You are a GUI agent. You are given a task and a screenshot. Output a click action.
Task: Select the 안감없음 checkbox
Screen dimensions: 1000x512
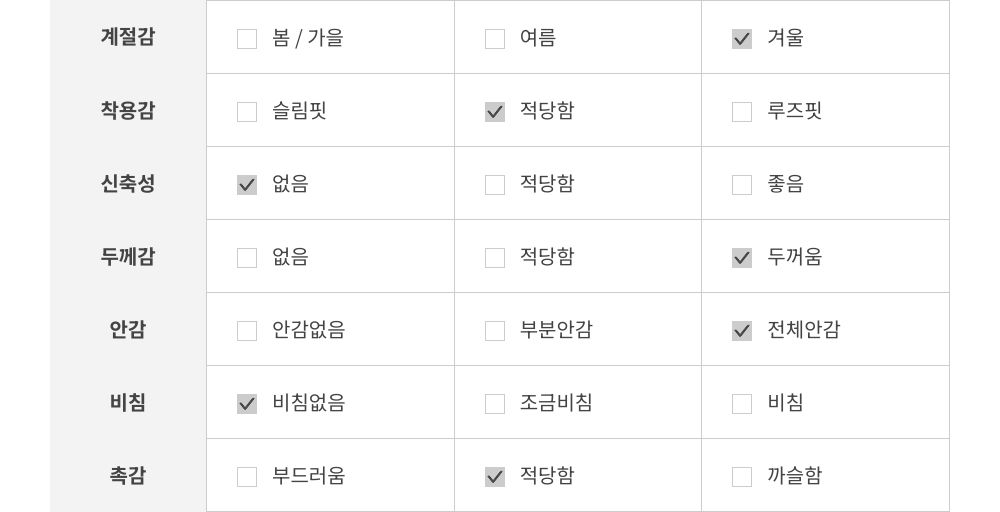[247, 331]
